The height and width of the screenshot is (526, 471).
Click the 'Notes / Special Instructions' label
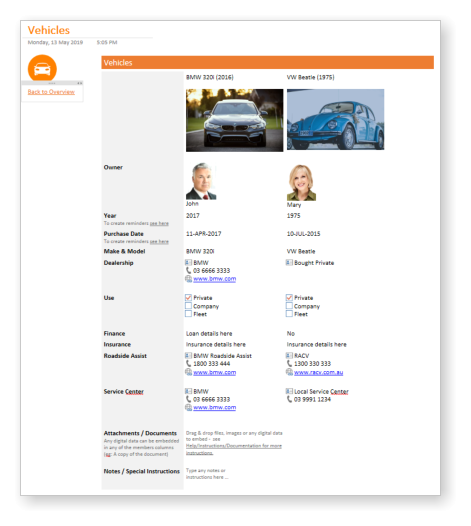click(142, 471)
